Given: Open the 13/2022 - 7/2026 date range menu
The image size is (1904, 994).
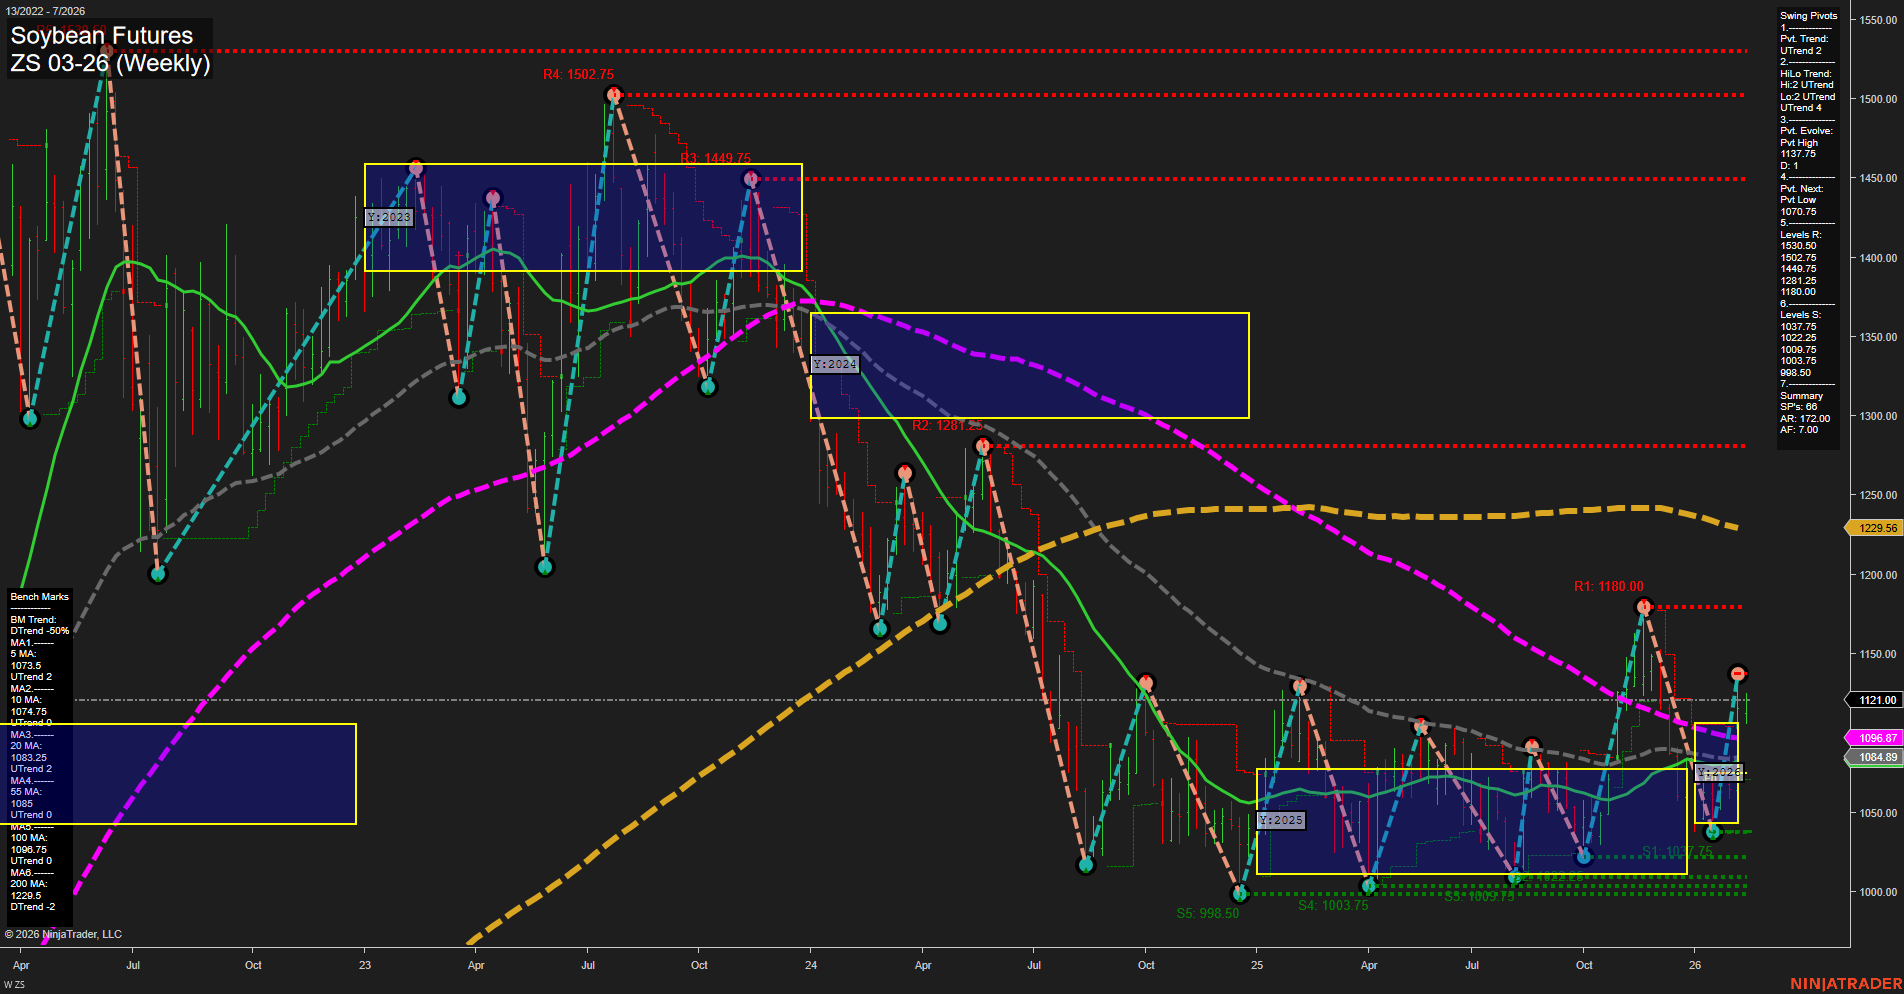Looking at the screenshot, I should (48, 8).
